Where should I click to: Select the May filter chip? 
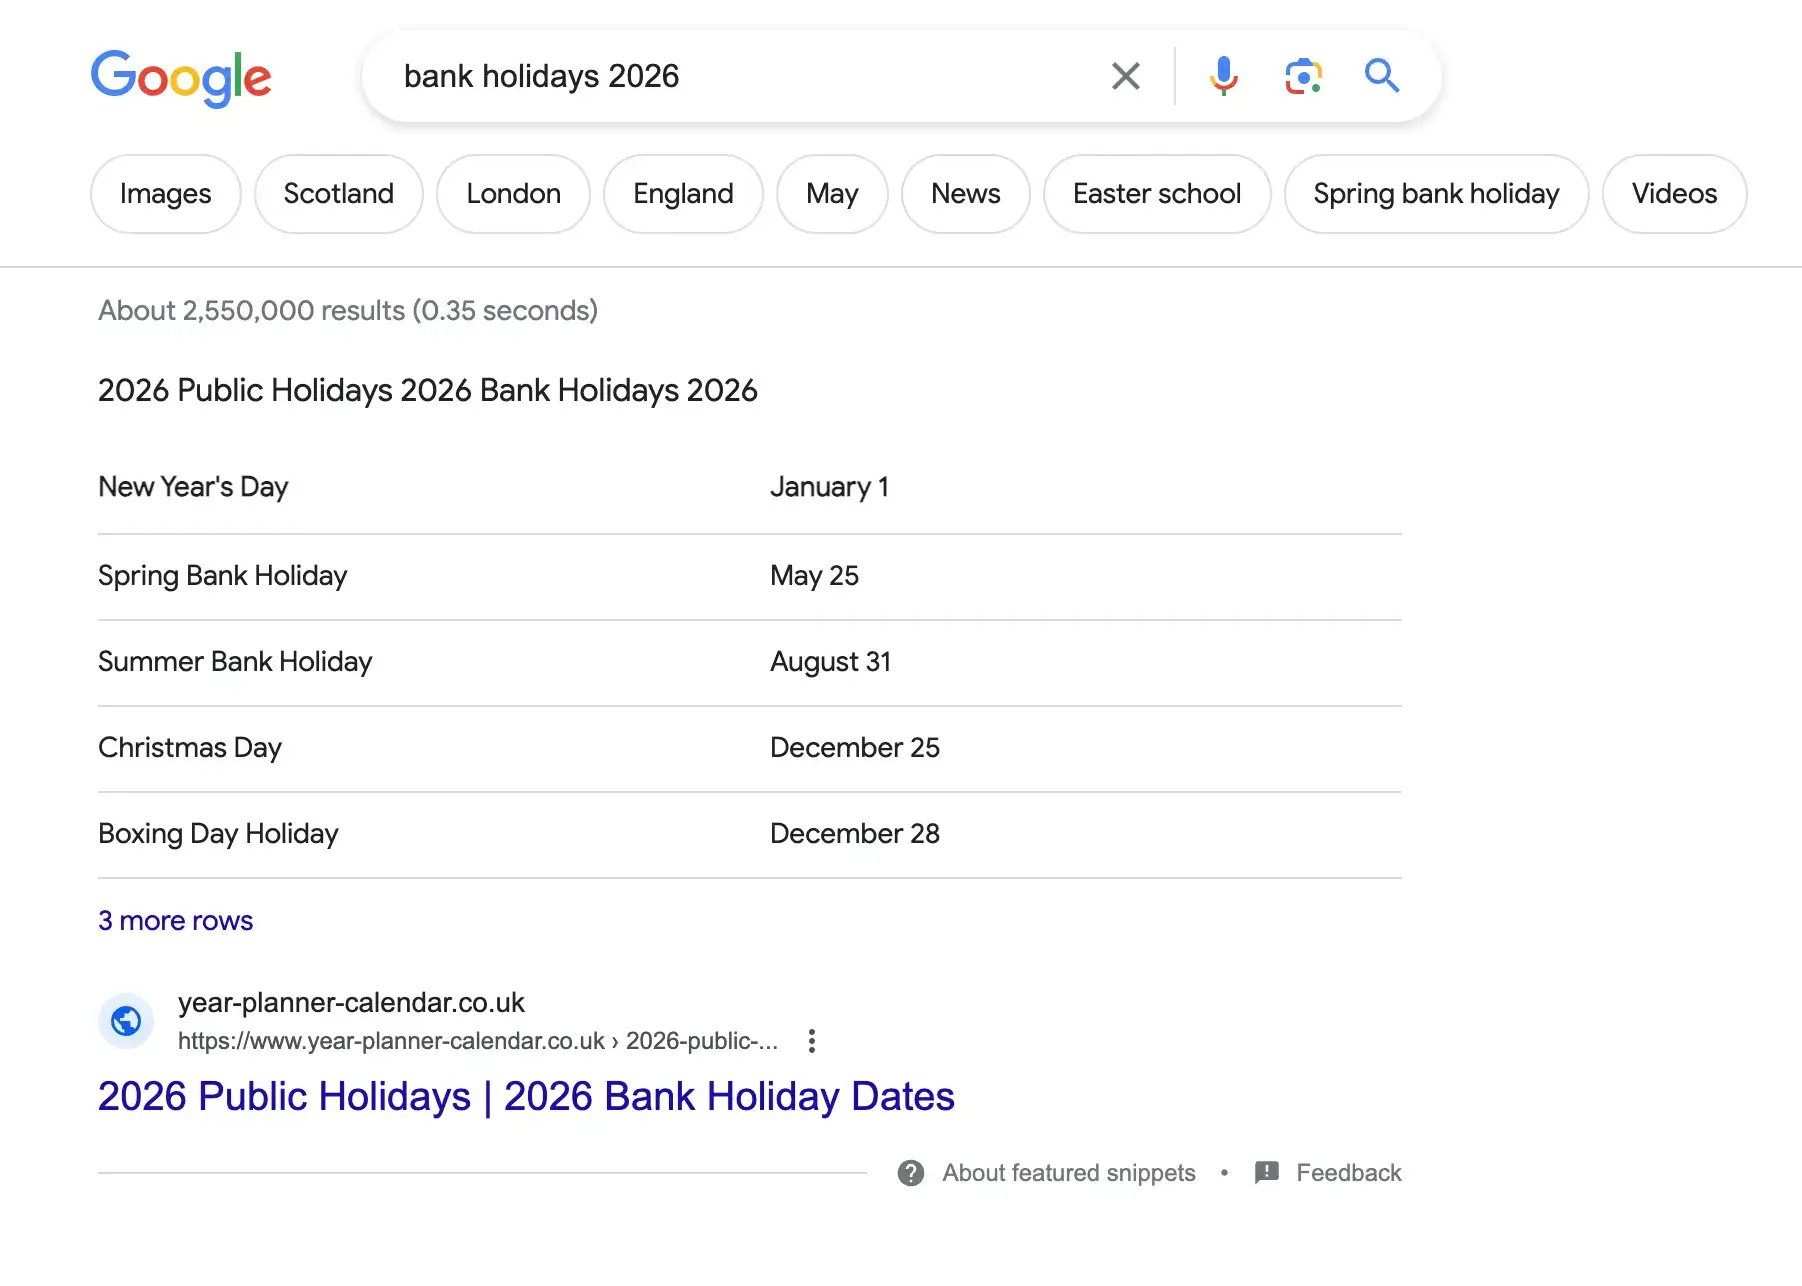833,194
